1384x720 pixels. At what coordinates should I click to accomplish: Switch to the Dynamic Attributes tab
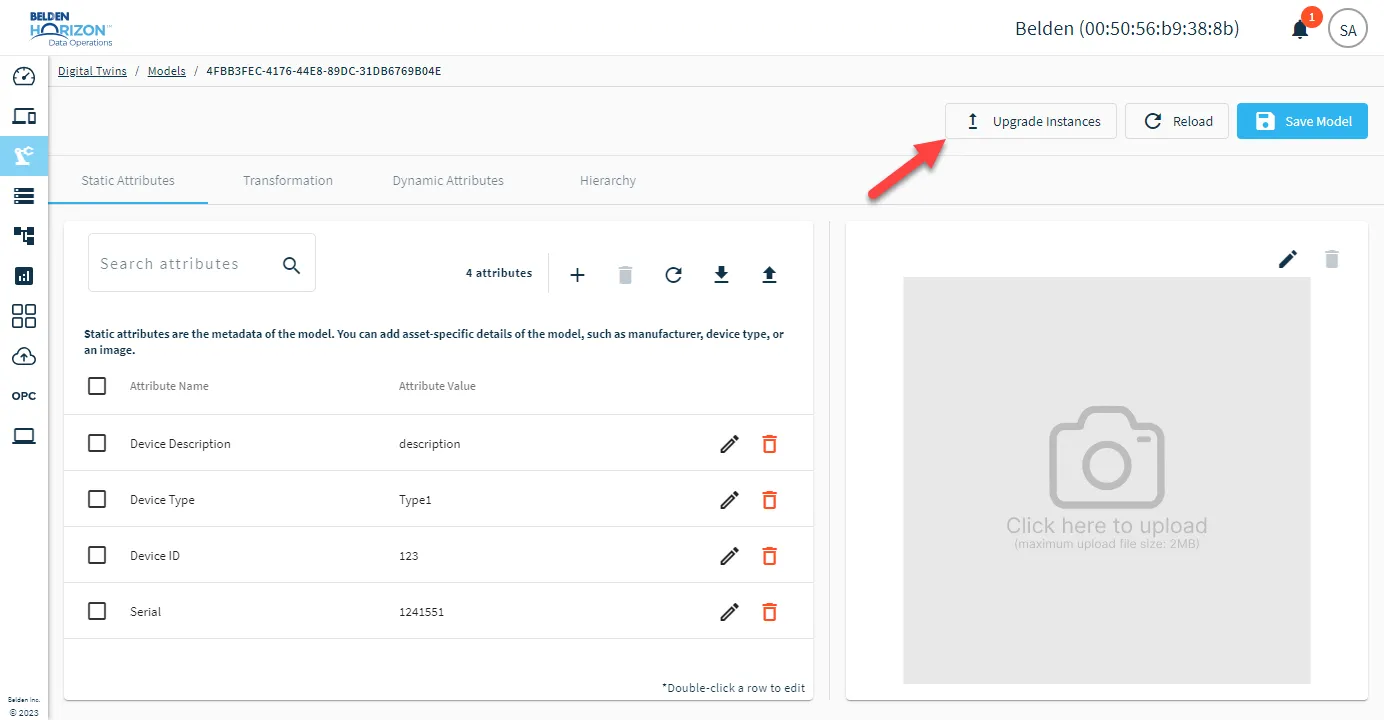tap(448, 181)
